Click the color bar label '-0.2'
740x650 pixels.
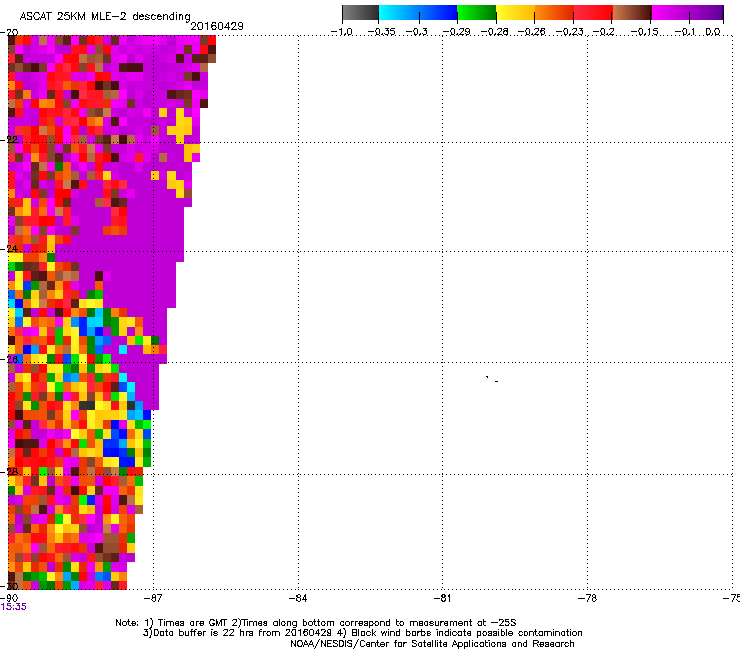[603, 32]
